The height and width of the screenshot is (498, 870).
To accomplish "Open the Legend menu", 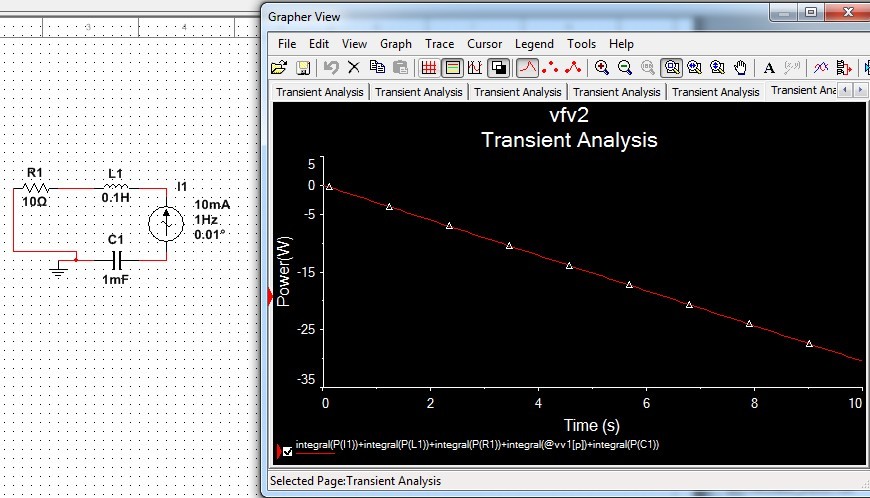I will (534, 44).
